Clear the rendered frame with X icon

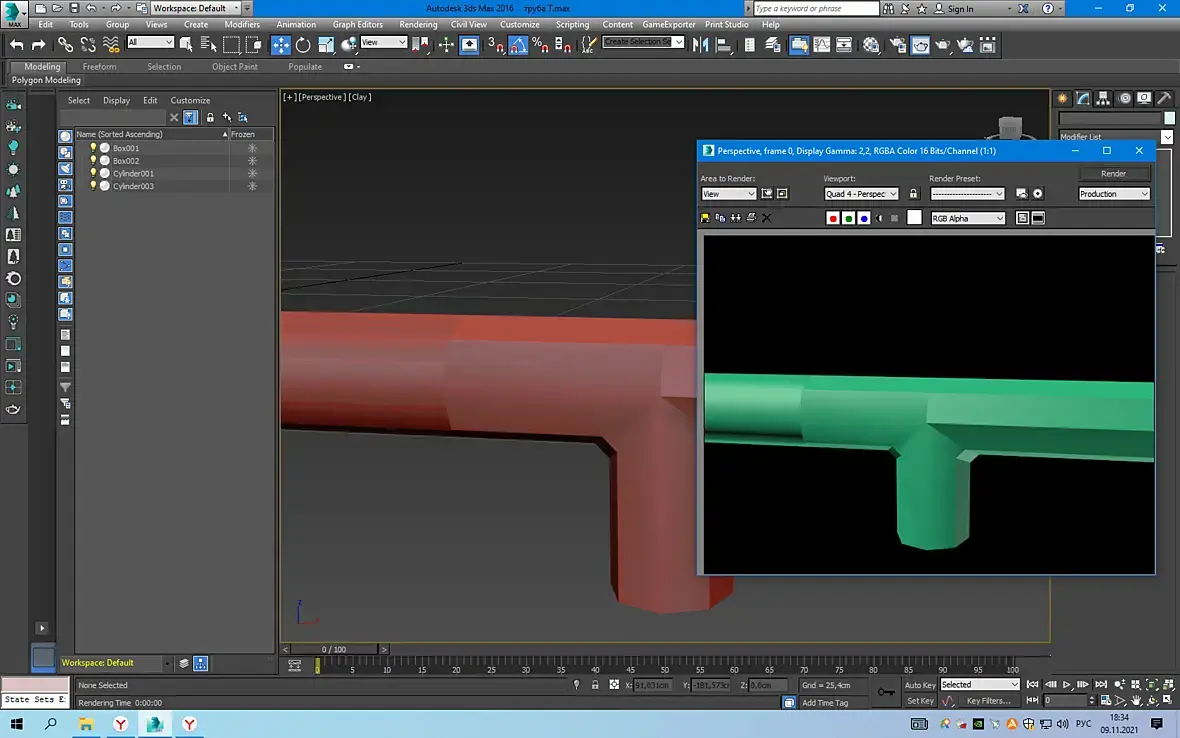[x=767, y=218]
